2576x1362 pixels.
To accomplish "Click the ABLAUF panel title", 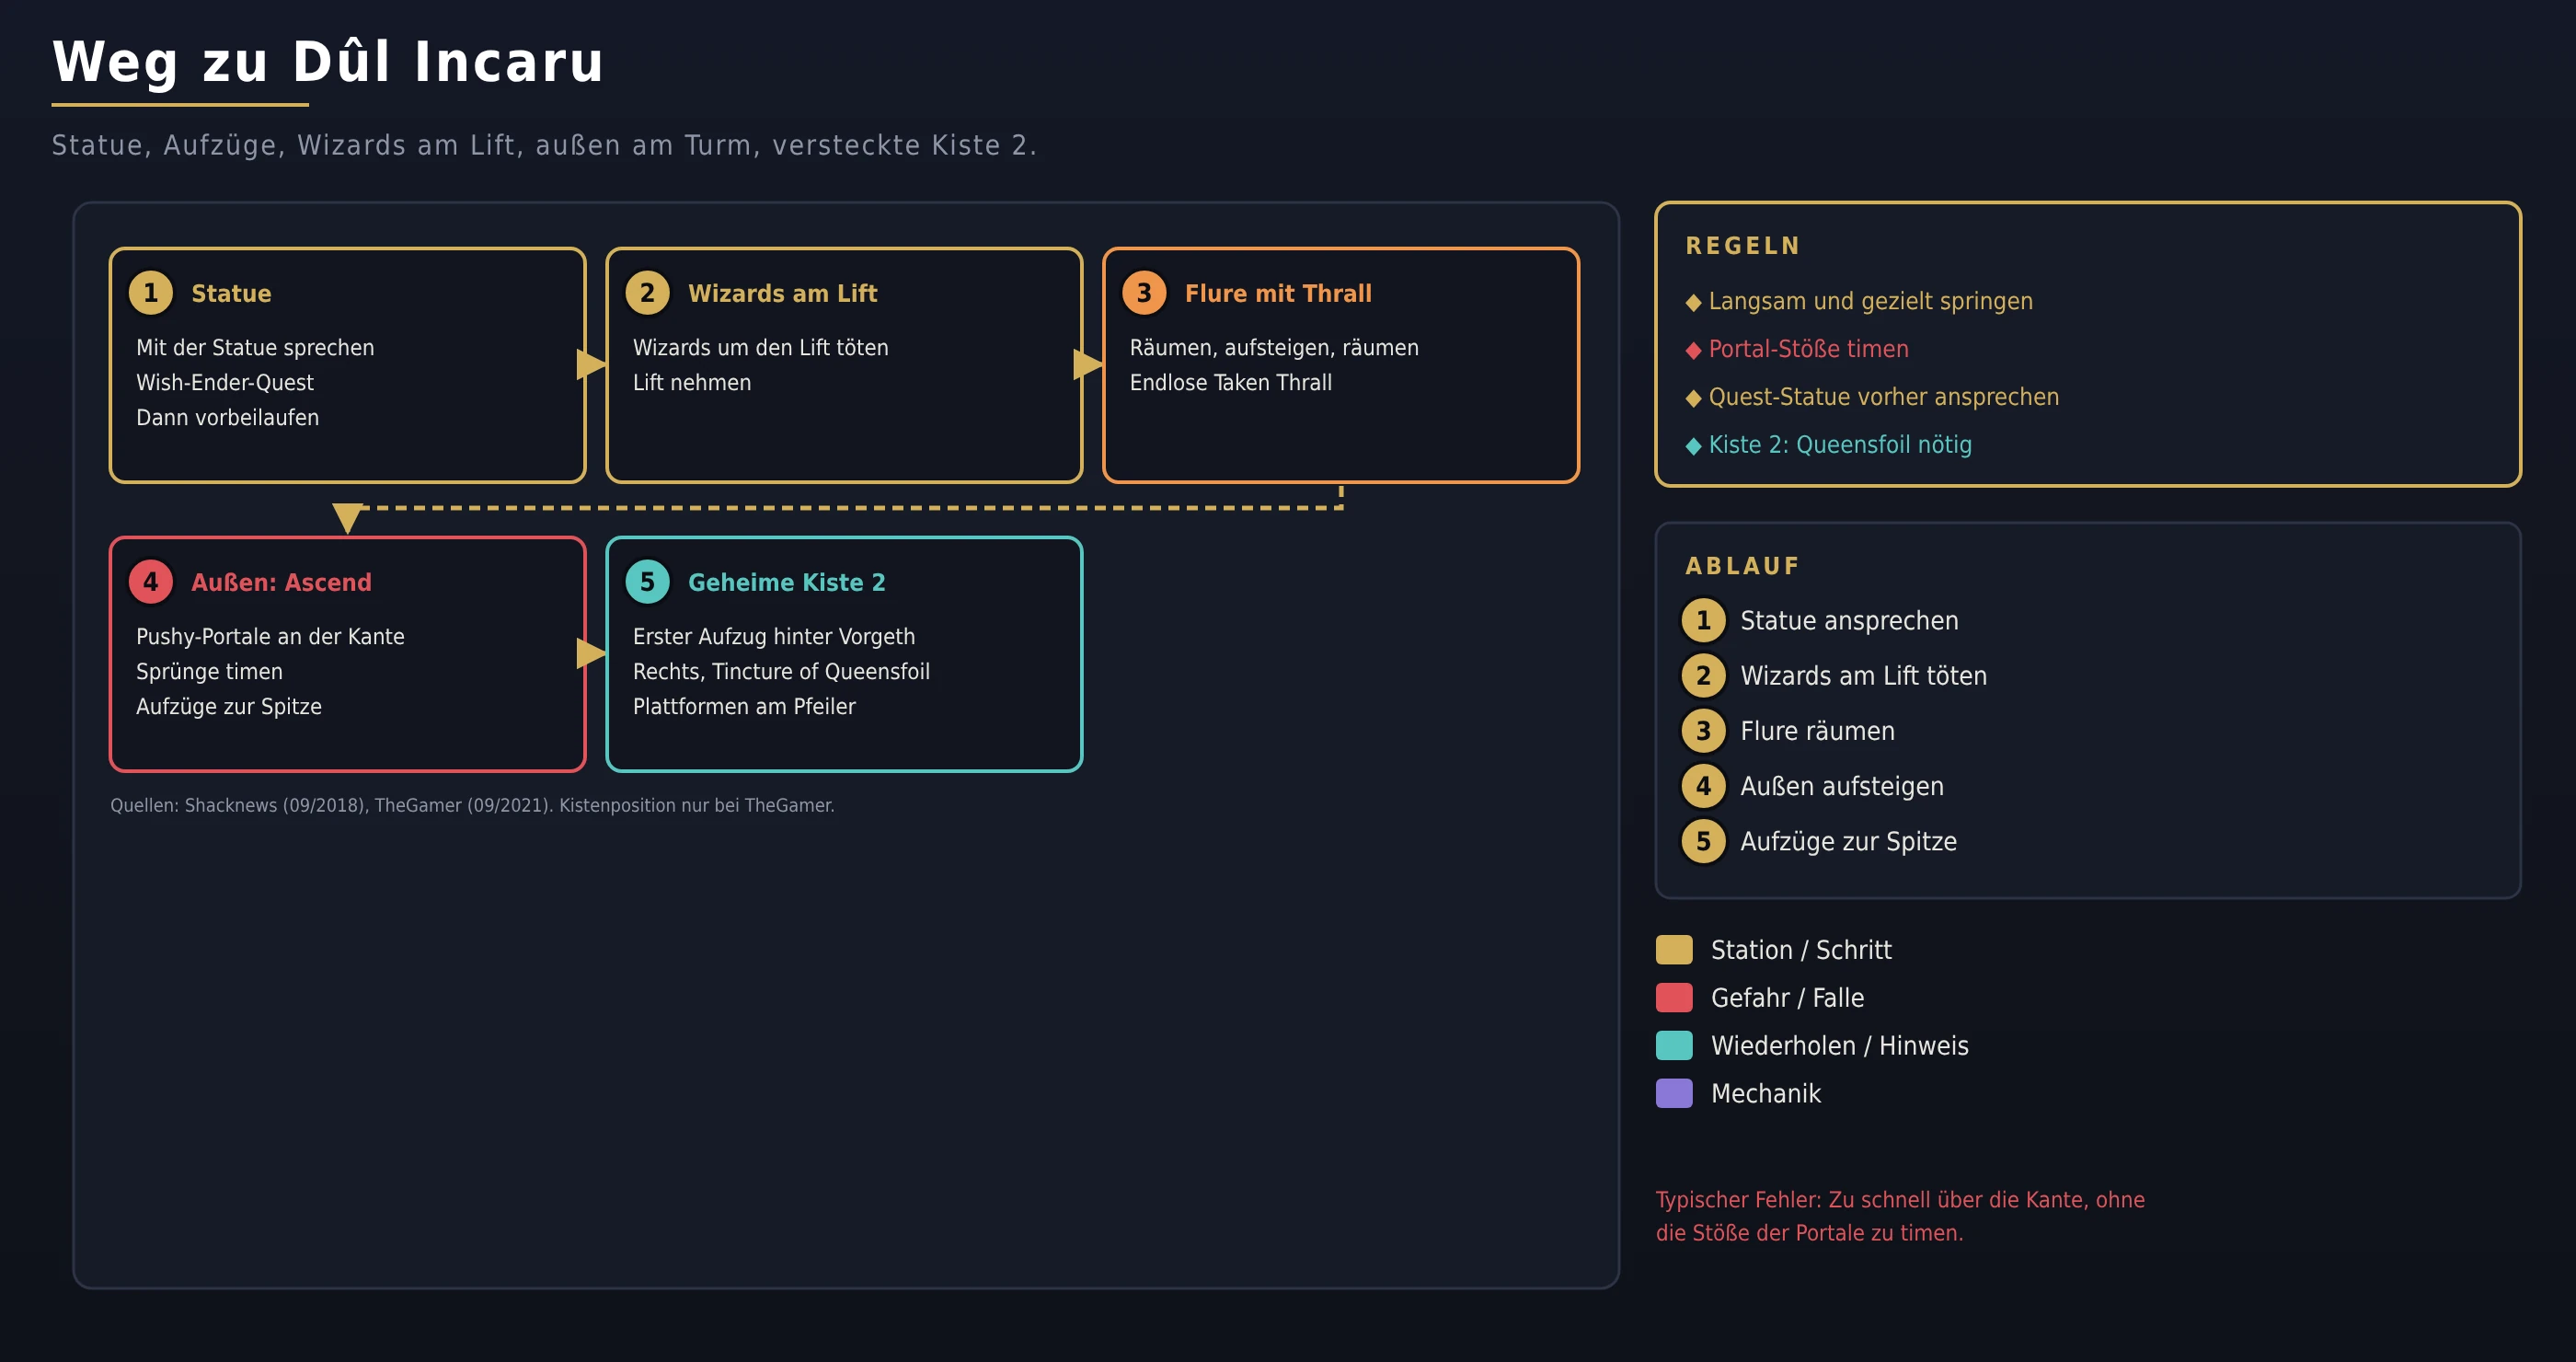I will coord(1743,566).
